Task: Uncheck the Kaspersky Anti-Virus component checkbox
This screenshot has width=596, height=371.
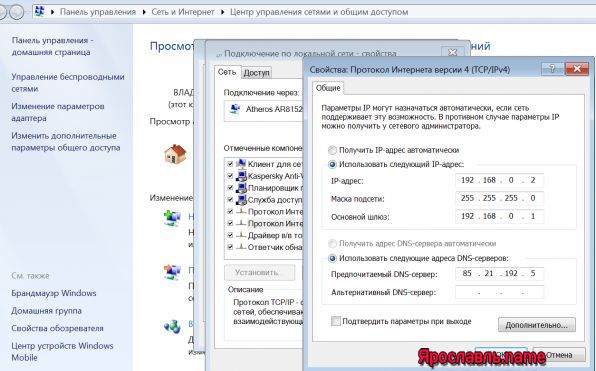Action: (x=230, y=176)
